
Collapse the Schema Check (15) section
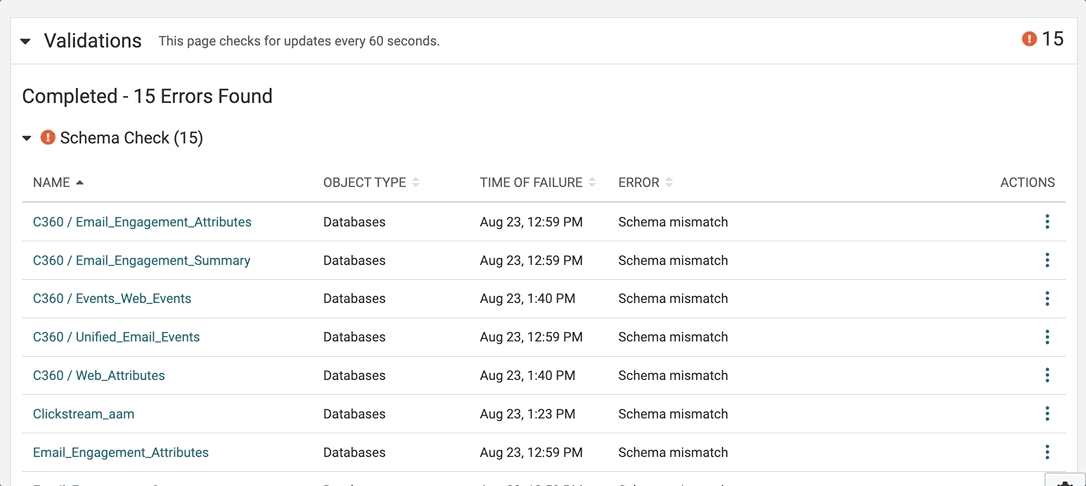[27, 138]
